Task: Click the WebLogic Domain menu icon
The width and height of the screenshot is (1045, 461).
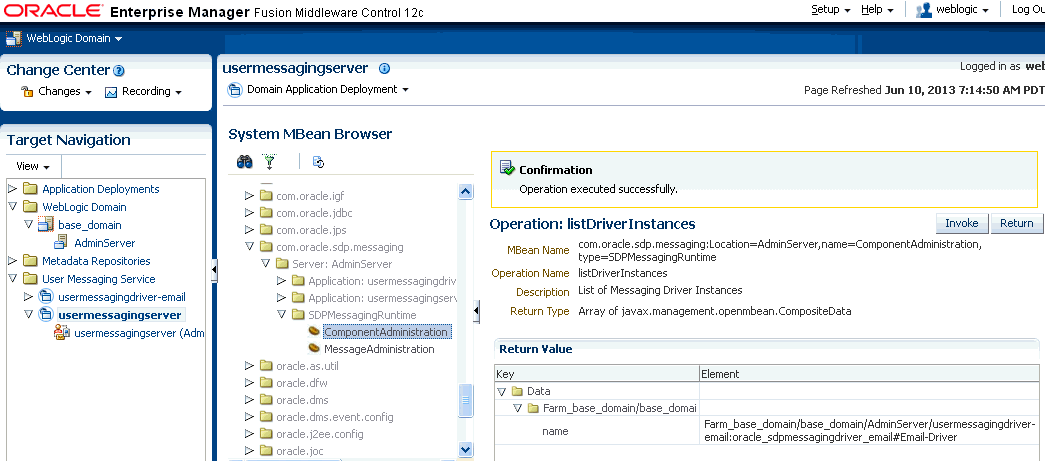Action: click(x=14, y=39)
